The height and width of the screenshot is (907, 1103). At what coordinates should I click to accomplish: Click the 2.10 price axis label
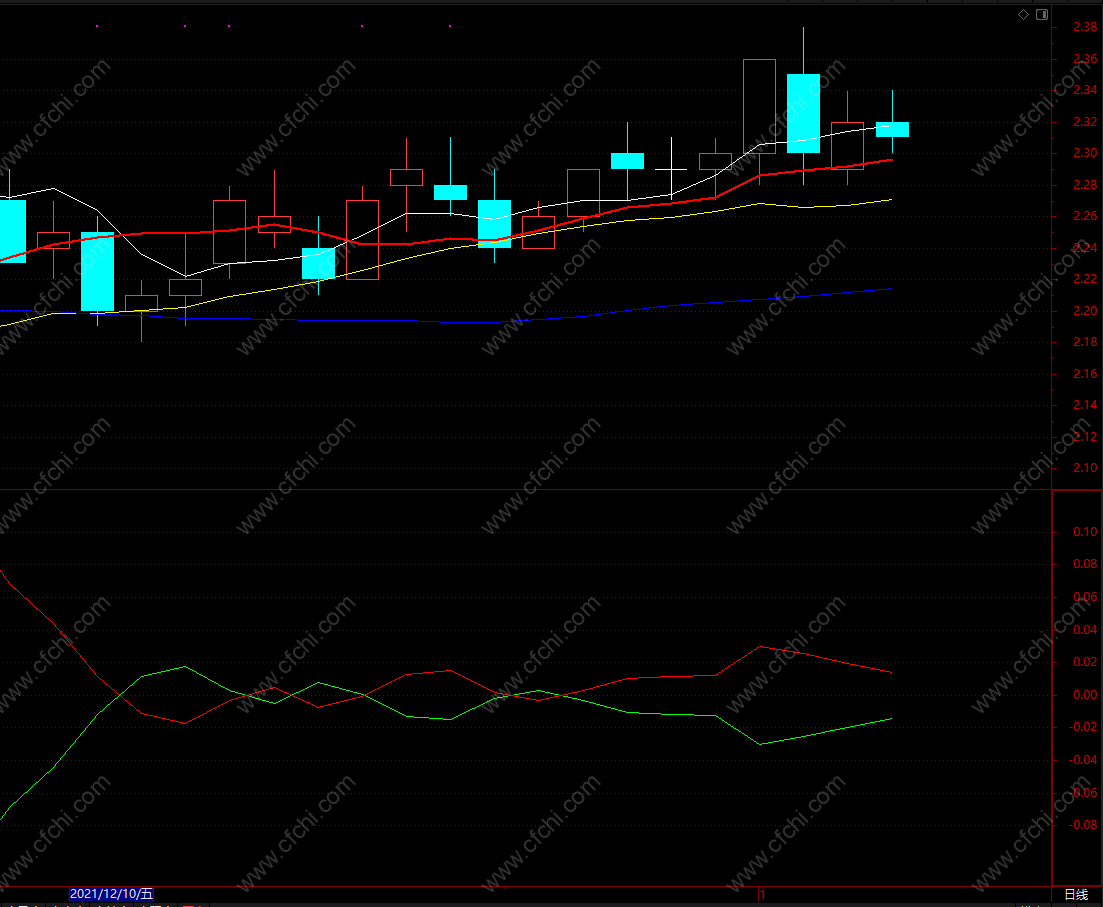(x=1085, y=468)
